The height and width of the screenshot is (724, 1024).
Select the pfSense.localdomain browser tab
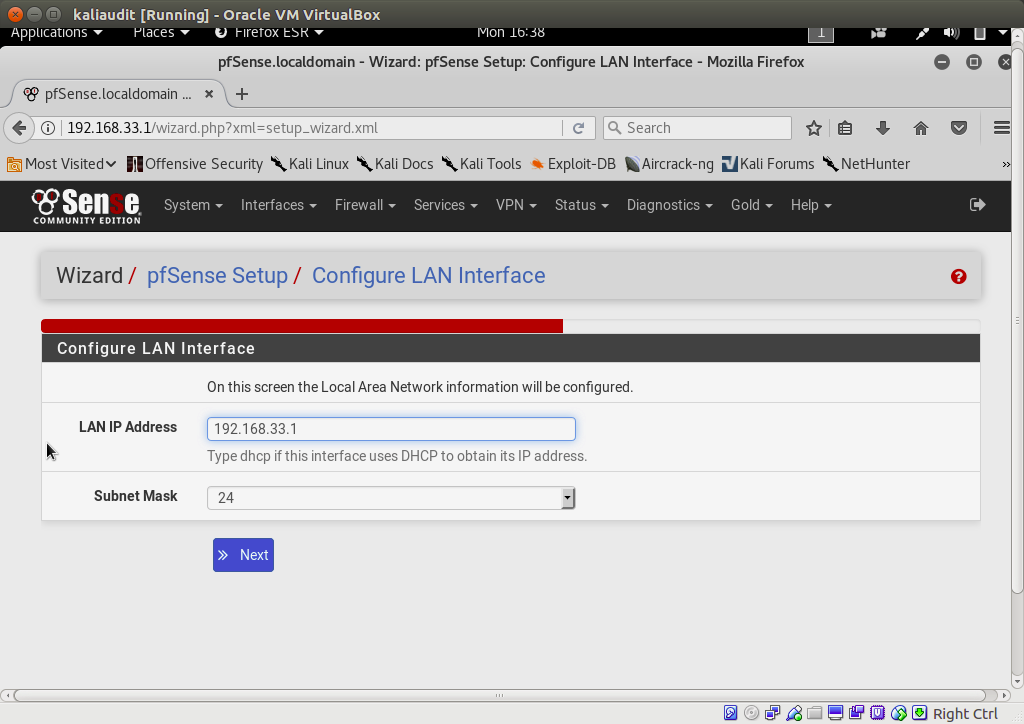pyautogui.click(x=118, y=94)
